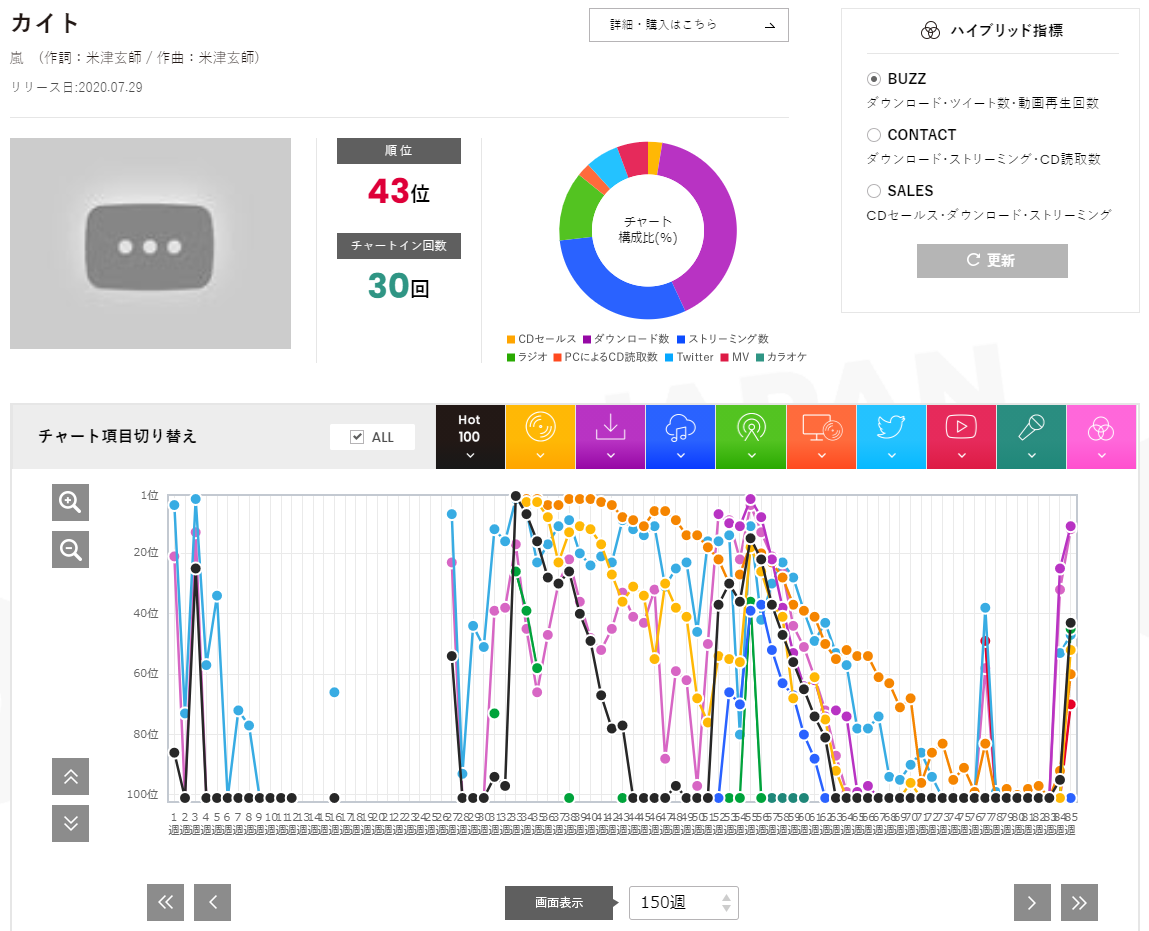Select the streaming cloud music icon tab
The image size is (1149, 931).
[681, 437]
